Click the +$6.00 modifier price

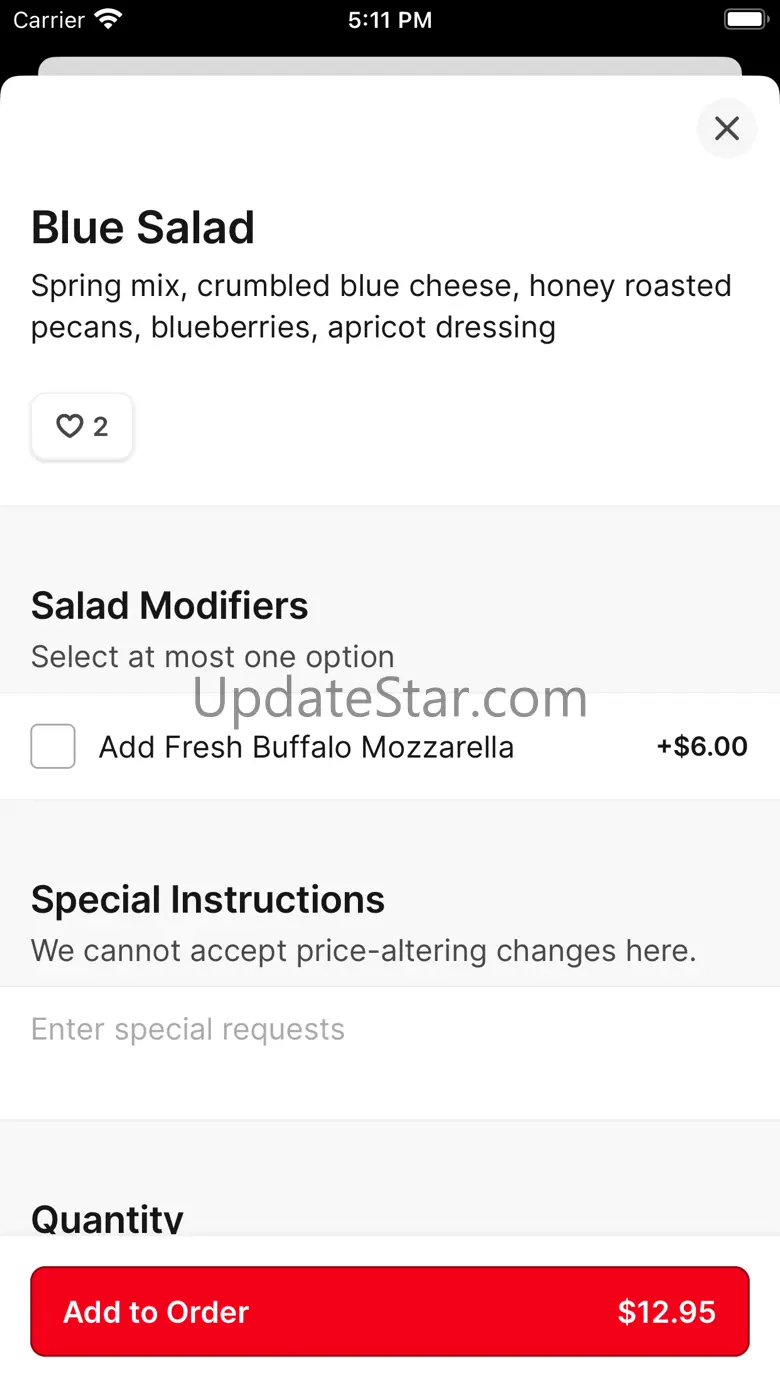[x=702, y=746]
